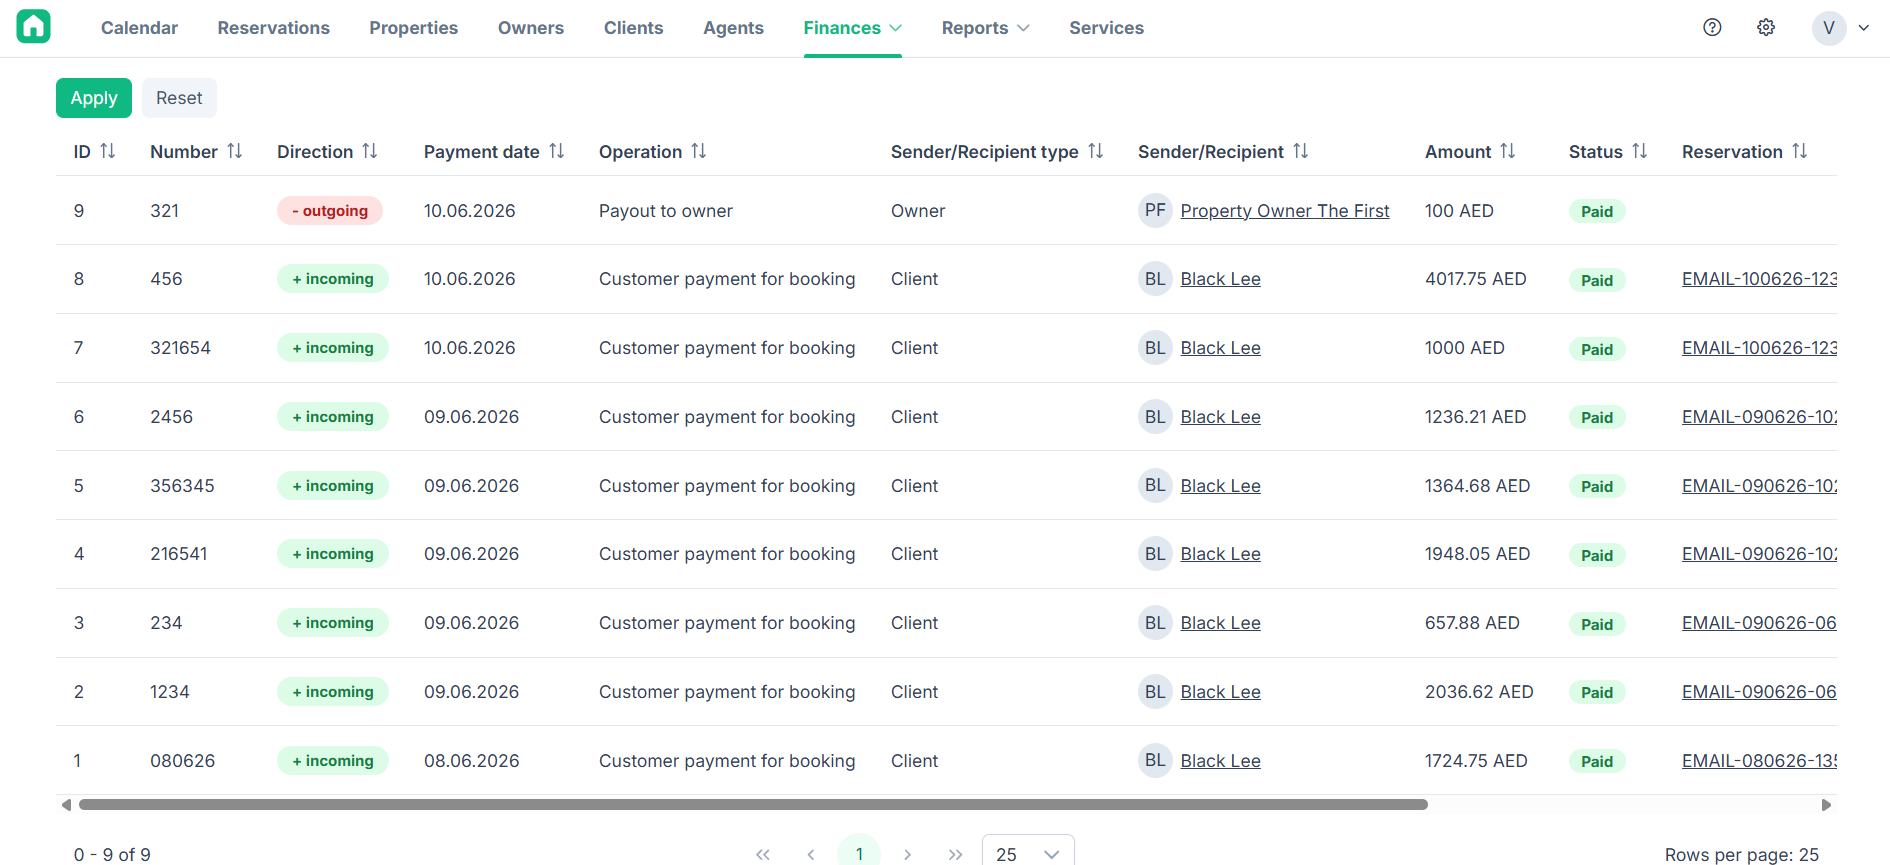Click Paid status for 100 AED
The image size is (1890, 865).
pos(1597,211)
